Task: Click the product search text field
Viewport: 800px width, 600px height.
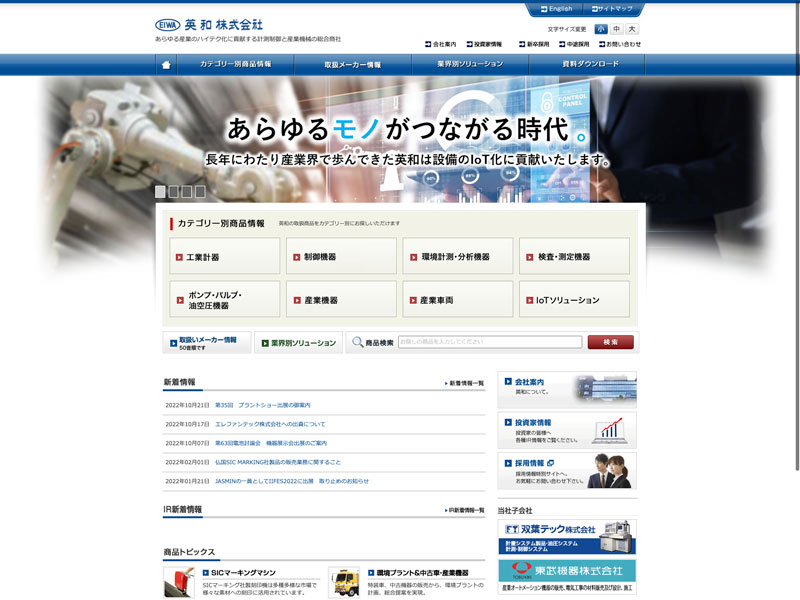Action: tap(489, 342)
